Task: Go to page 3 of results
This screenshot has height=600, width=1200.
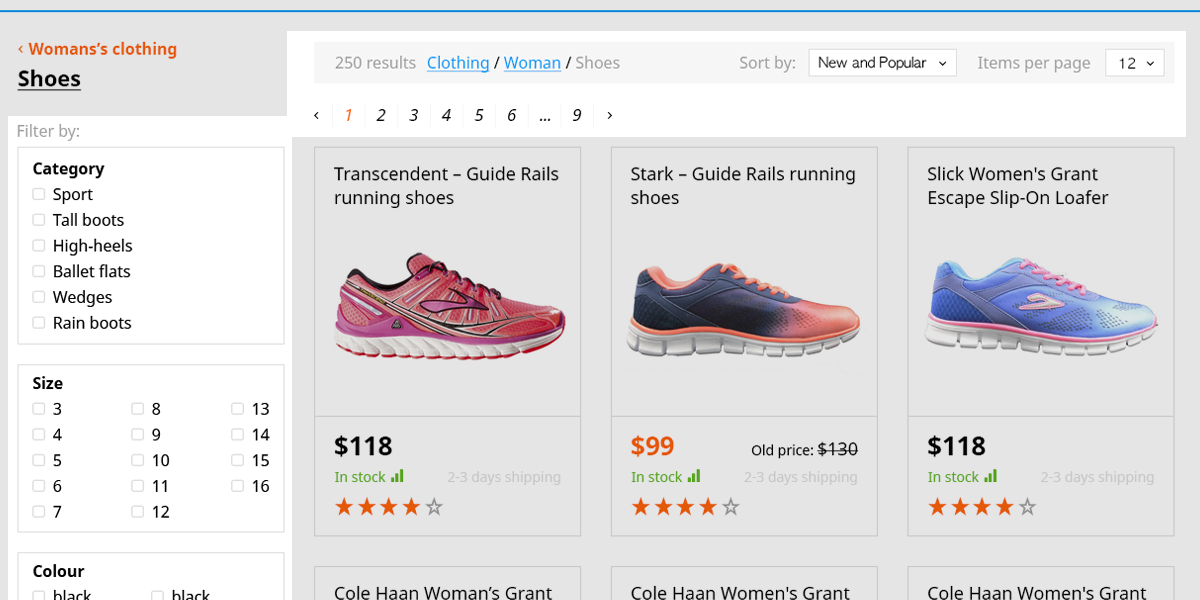Action: 413,115
